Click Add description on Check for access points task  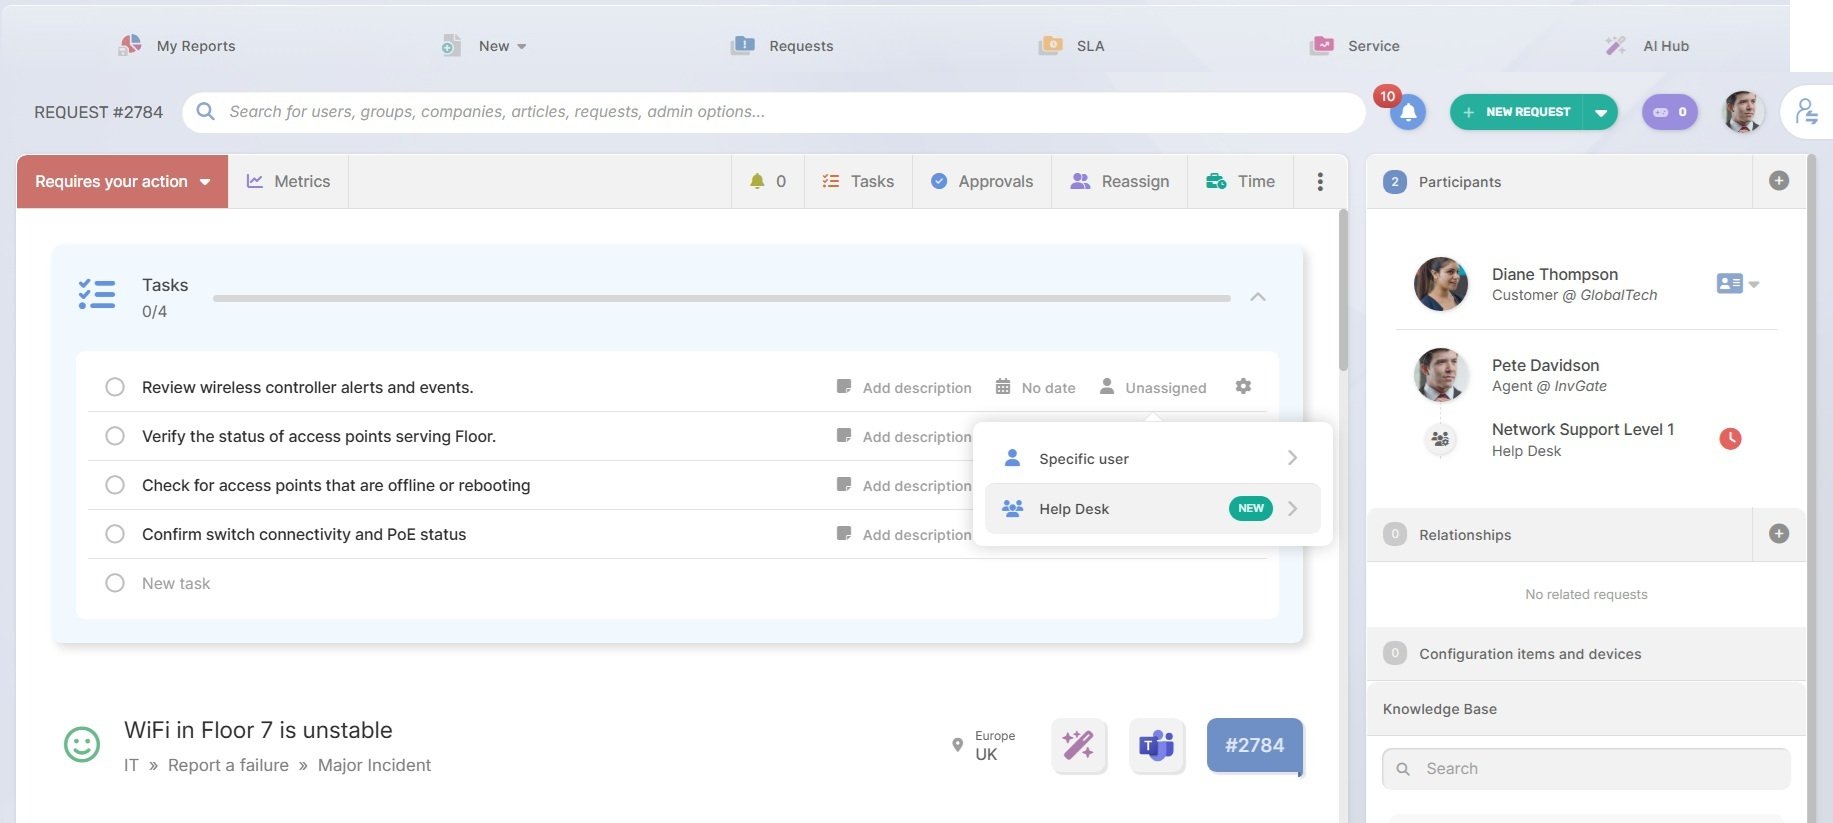click(x=917, y=485)
